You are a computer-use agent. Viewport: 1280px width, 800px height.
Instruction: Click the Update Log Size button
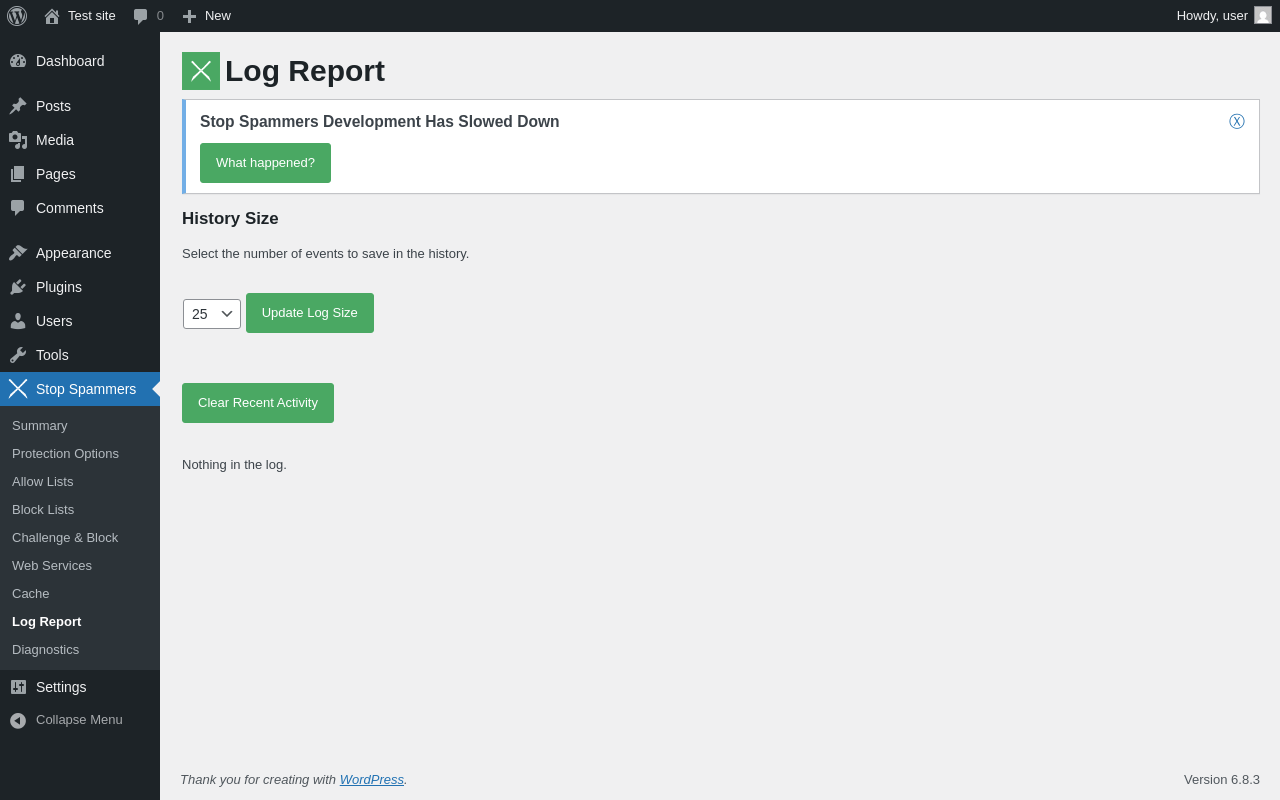pos(310,313)
